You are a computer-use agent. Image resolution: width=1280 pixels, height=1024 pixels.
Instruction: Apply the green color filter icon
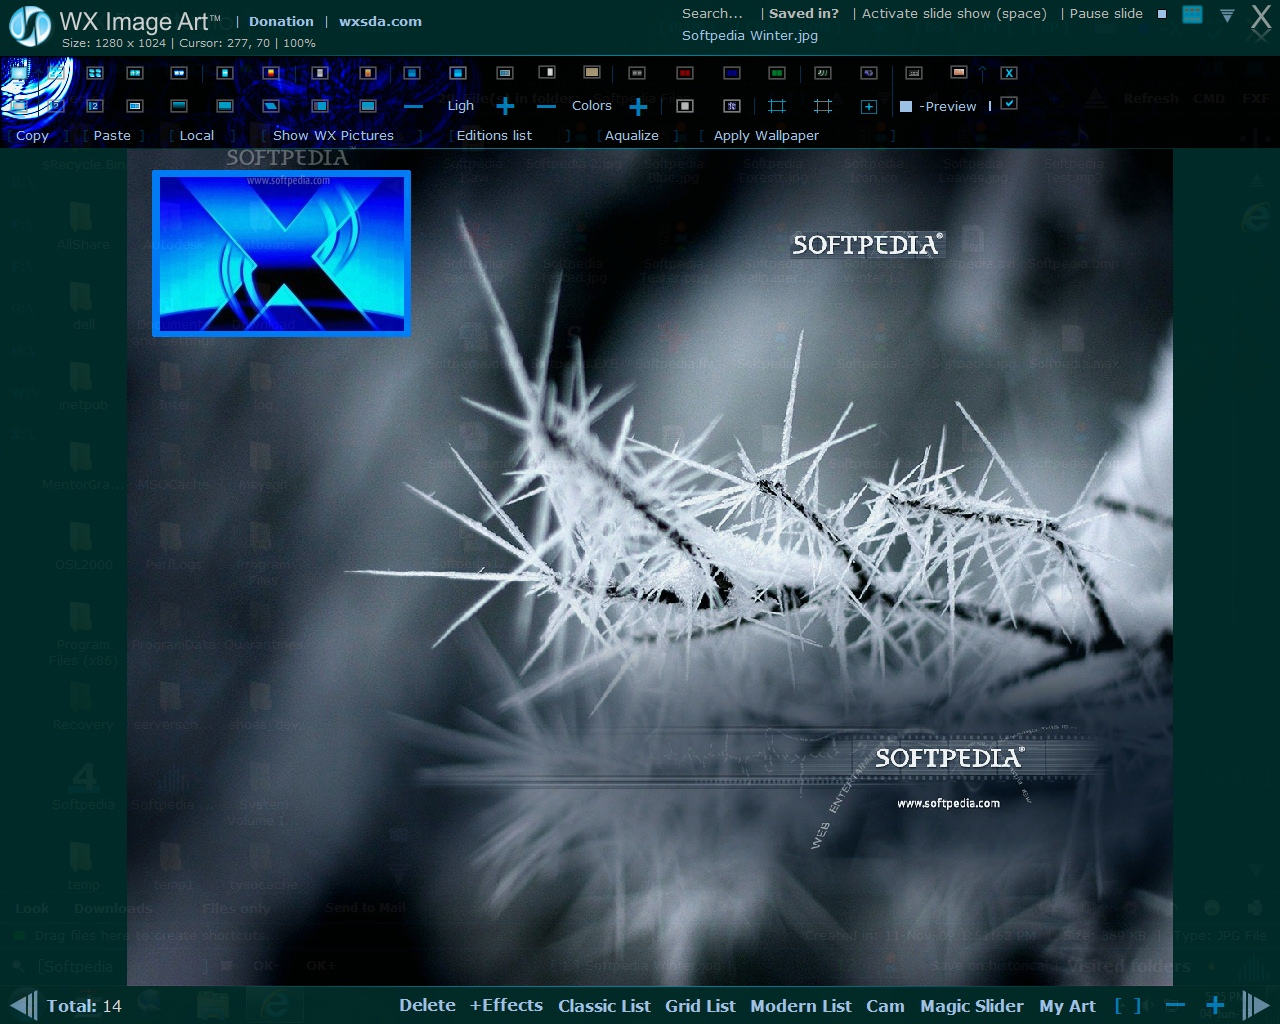[777, 73]
